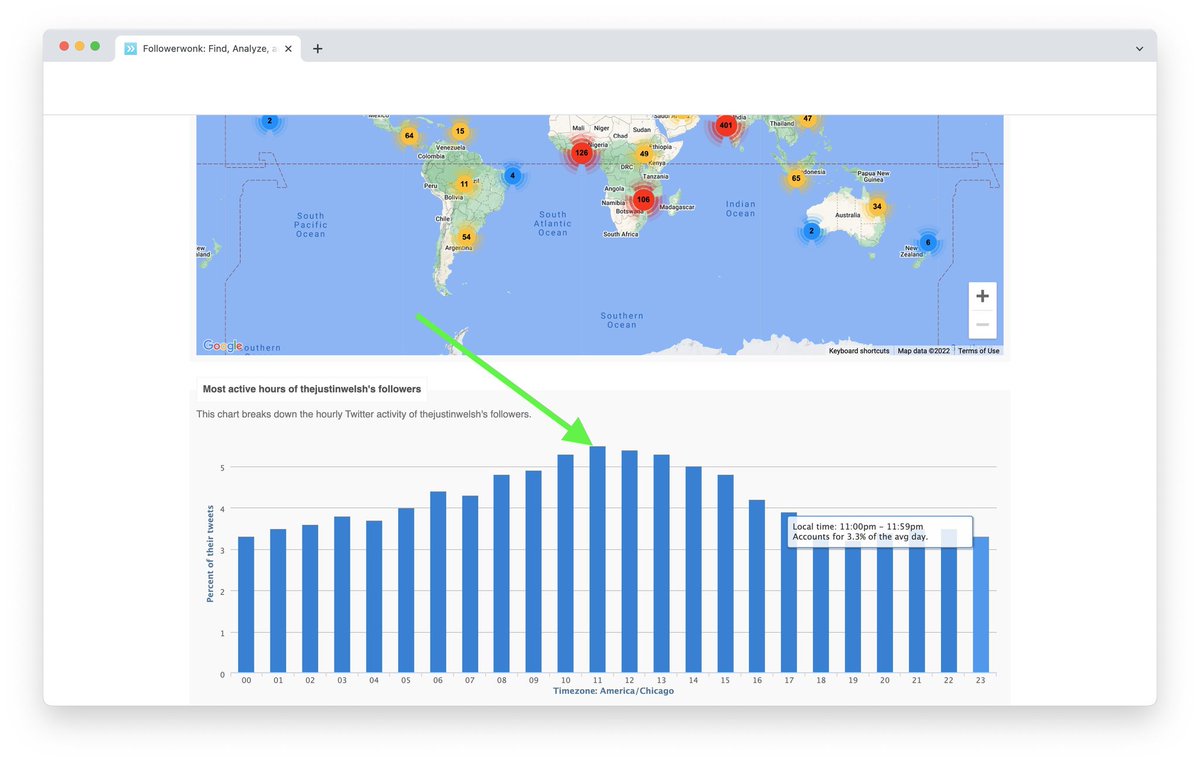Screen dimensions: 1200x763
Task: Click the blue 2 cluster west of Australia
Action: pyautogui.click(x=811, y=231)
